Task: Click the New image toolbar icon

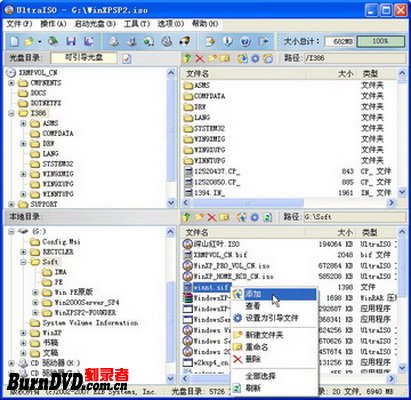Action: (x=15, y=41)
